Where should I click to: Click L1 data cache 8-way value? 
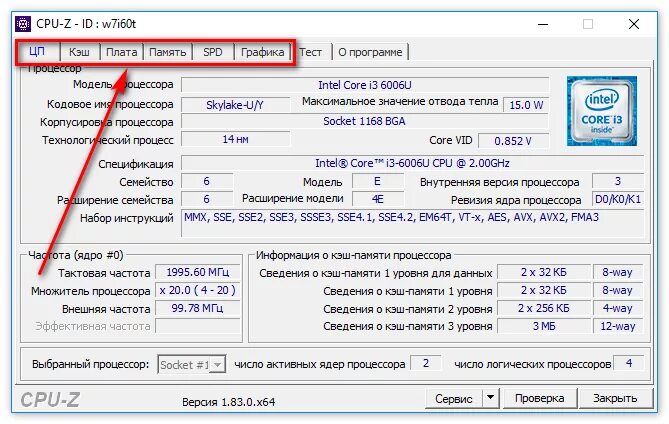(x=618, y=272)
